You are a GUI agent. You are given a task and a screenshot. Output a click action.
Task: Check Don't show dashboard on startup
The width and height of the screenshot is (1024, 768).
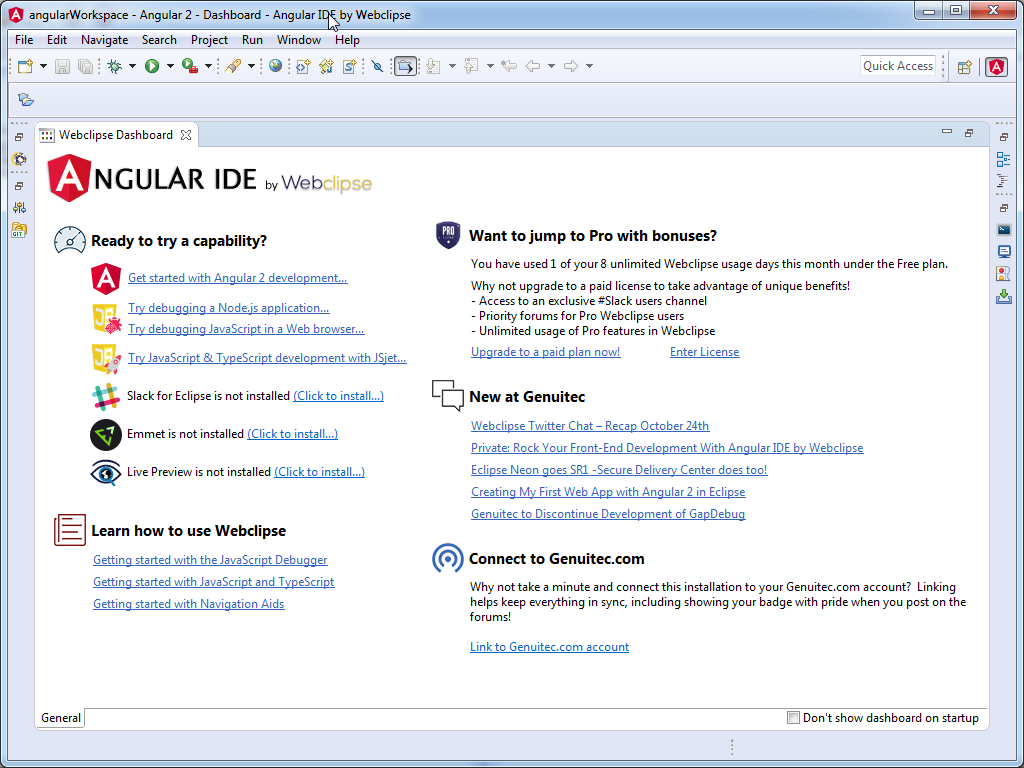pos(793,718)
